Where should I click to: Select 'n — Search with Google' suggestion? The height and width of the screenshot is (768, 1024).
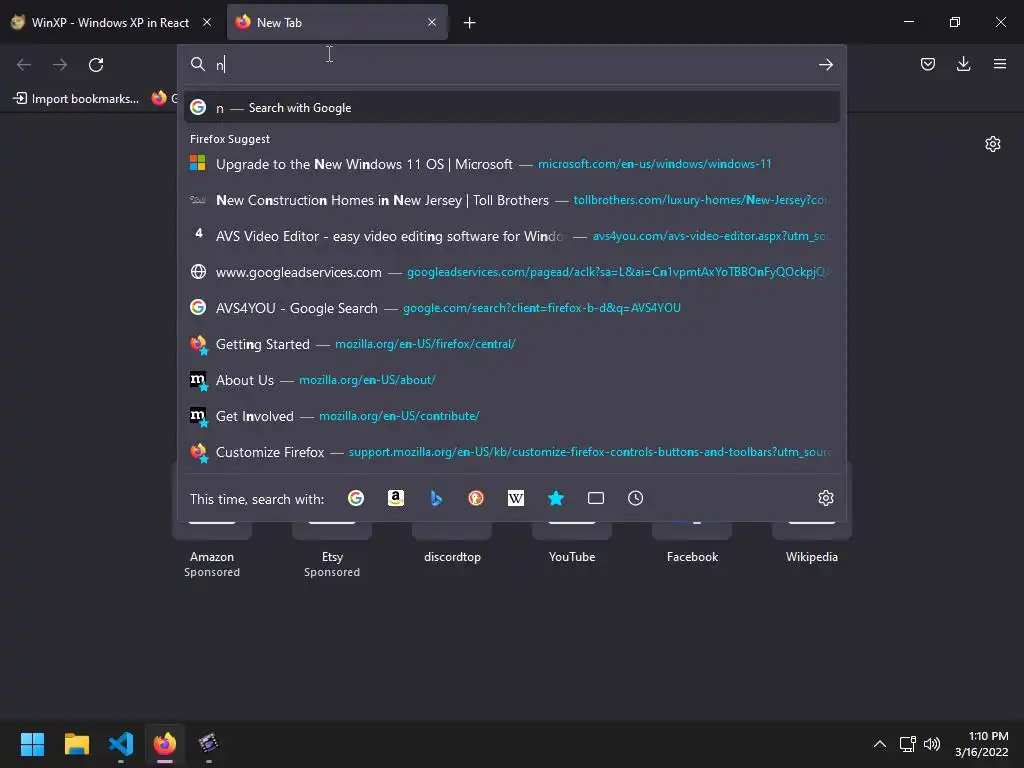(x=512, y=108)
